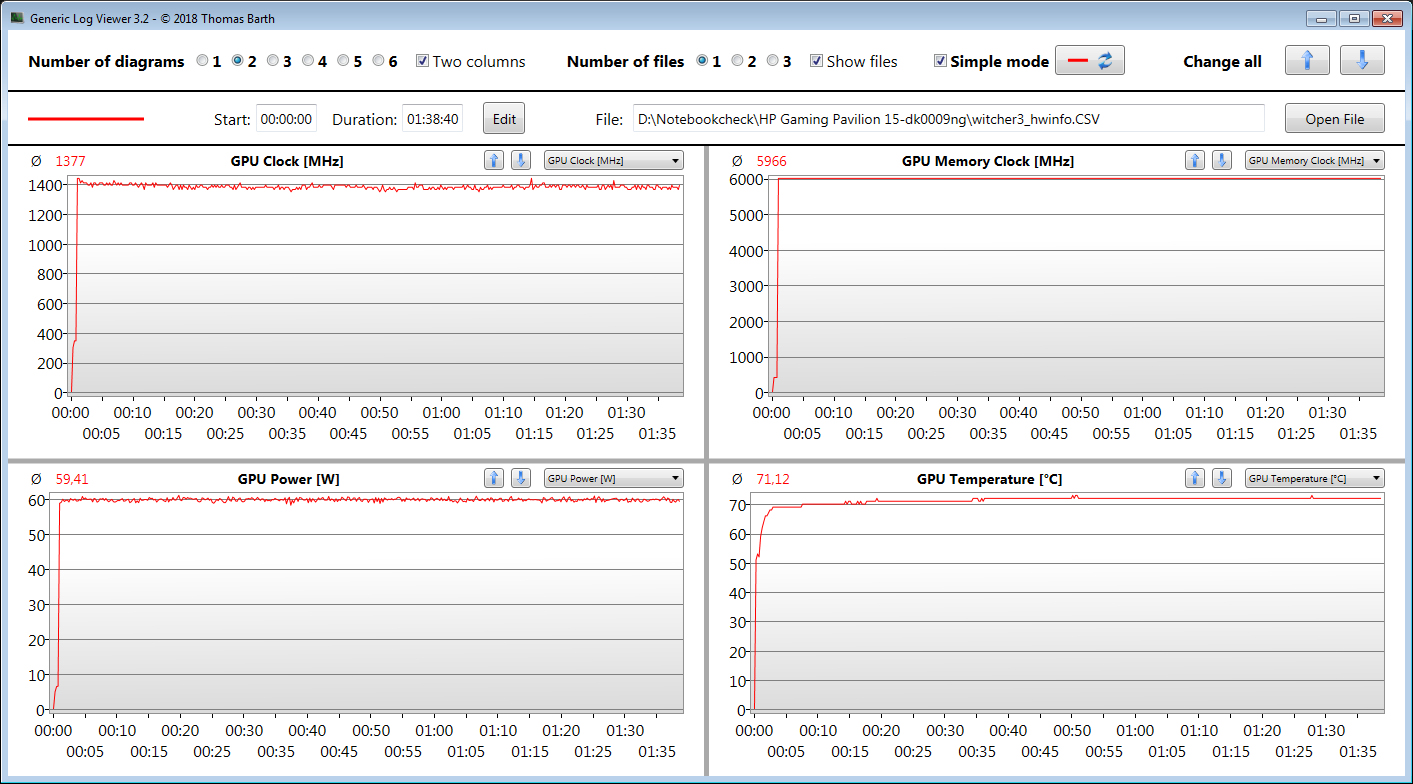1413x784 pixels.
Task: Click Change all down arrow icon
Action: pos(1362,61)
